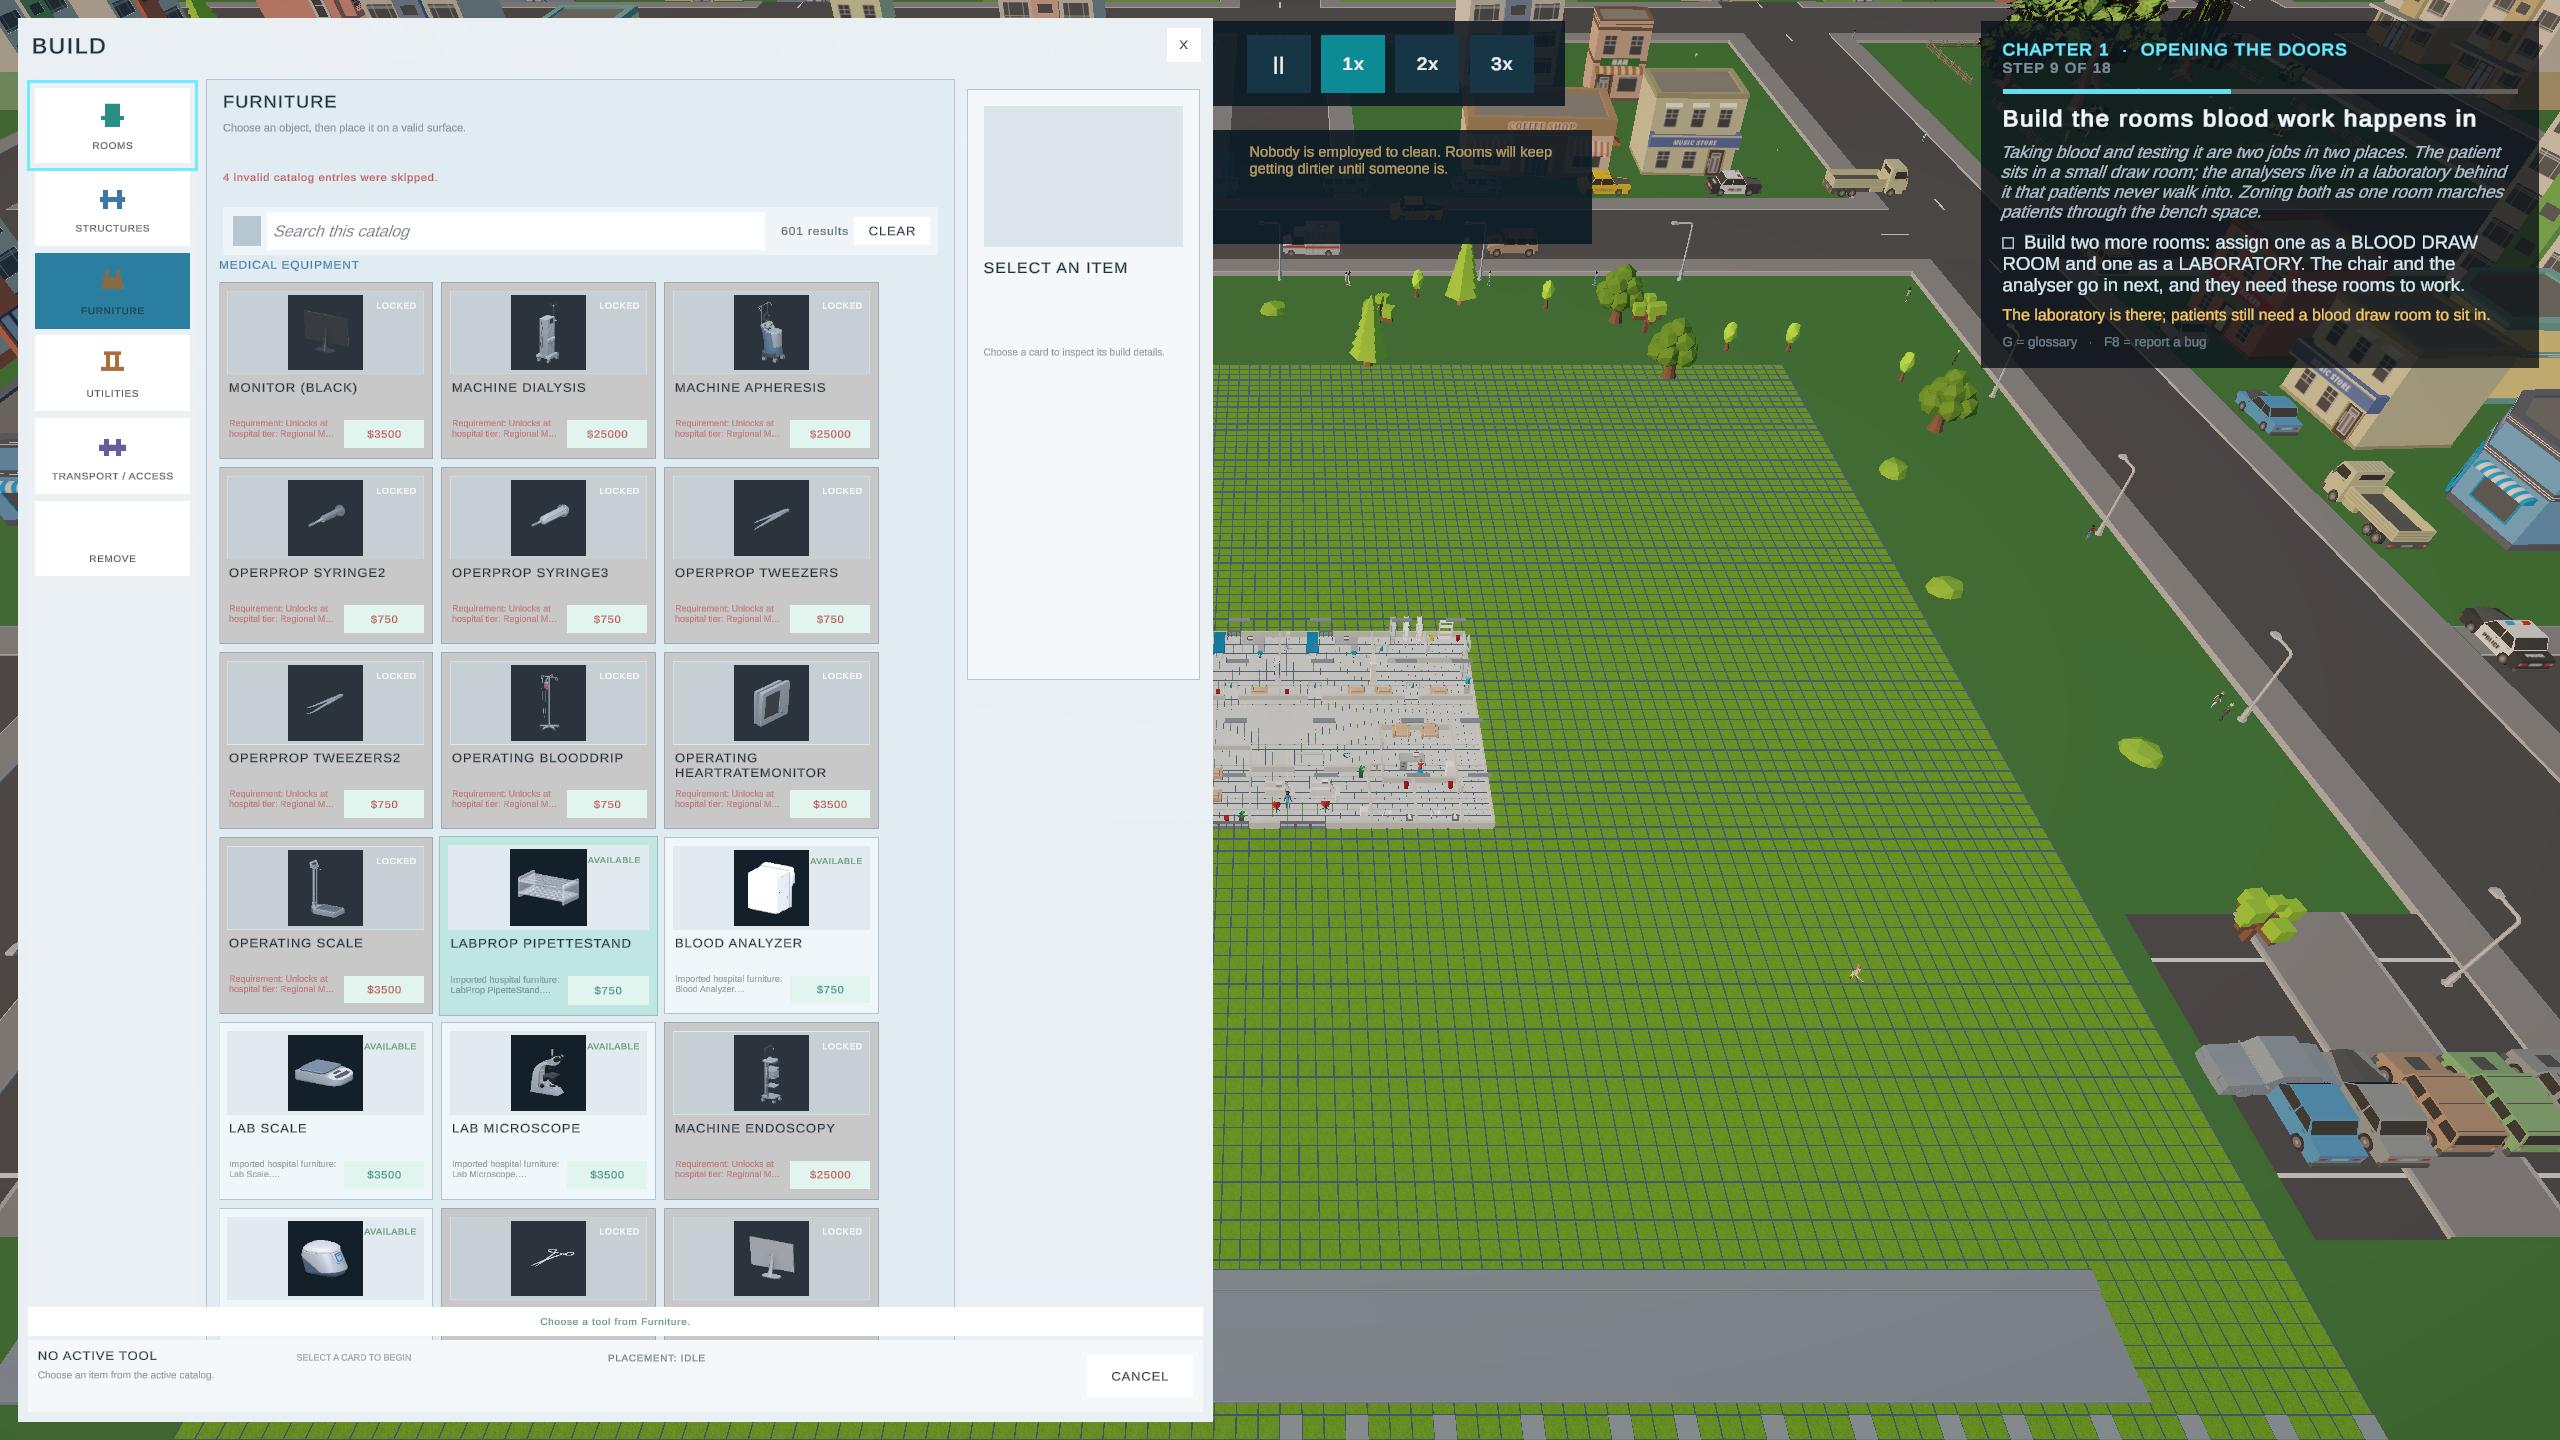Close the Build panel with X
The height and width of the screenshot is (1440, 2560).
coord(1183,45)
